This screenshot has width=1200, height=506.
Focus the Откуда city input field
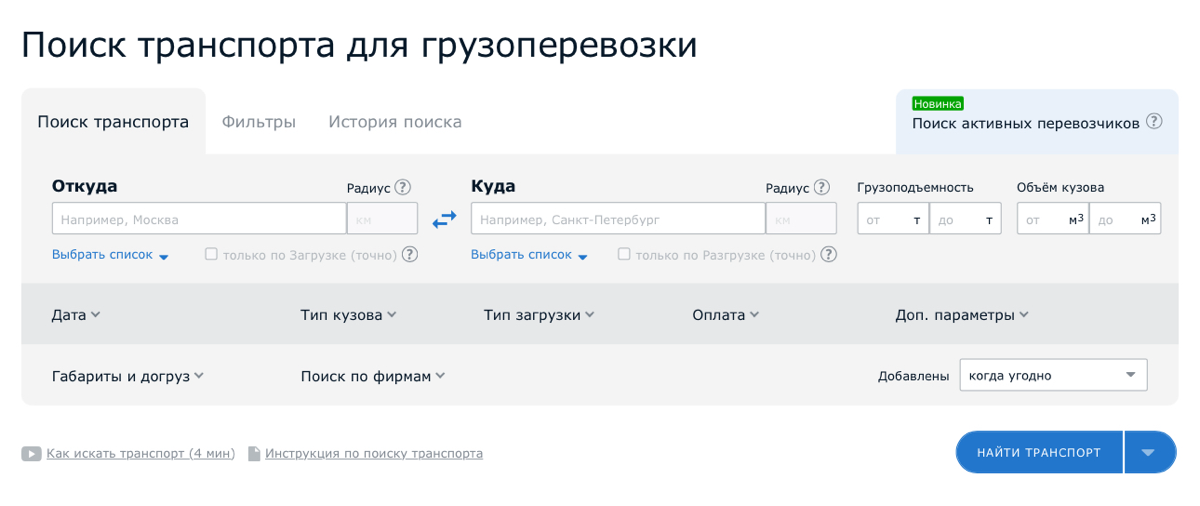(x=199, y=219)
